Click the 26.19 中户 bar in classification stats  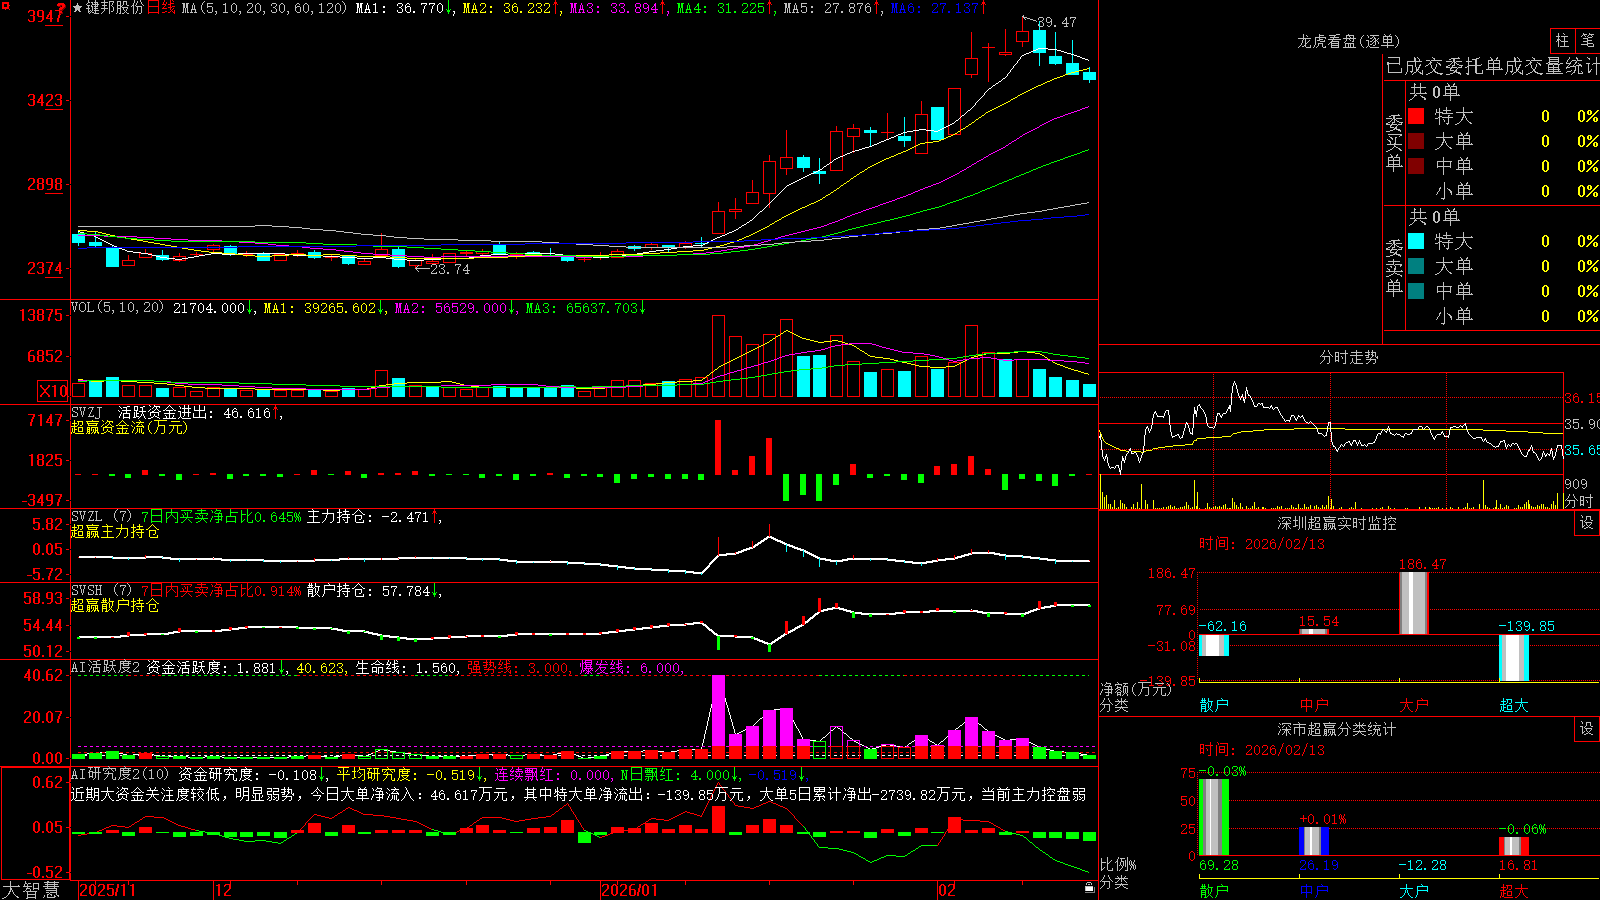tap(1314, 841)
